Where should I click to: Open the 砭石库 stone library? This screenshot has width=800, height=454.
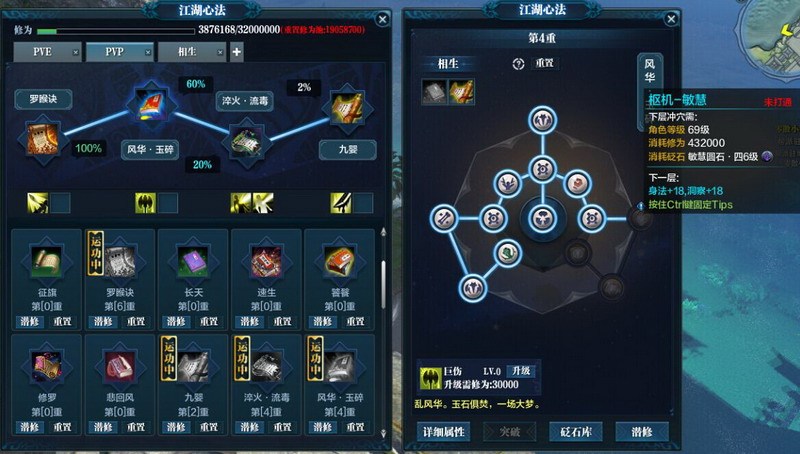pyautogui.click(x=576, y=432)
